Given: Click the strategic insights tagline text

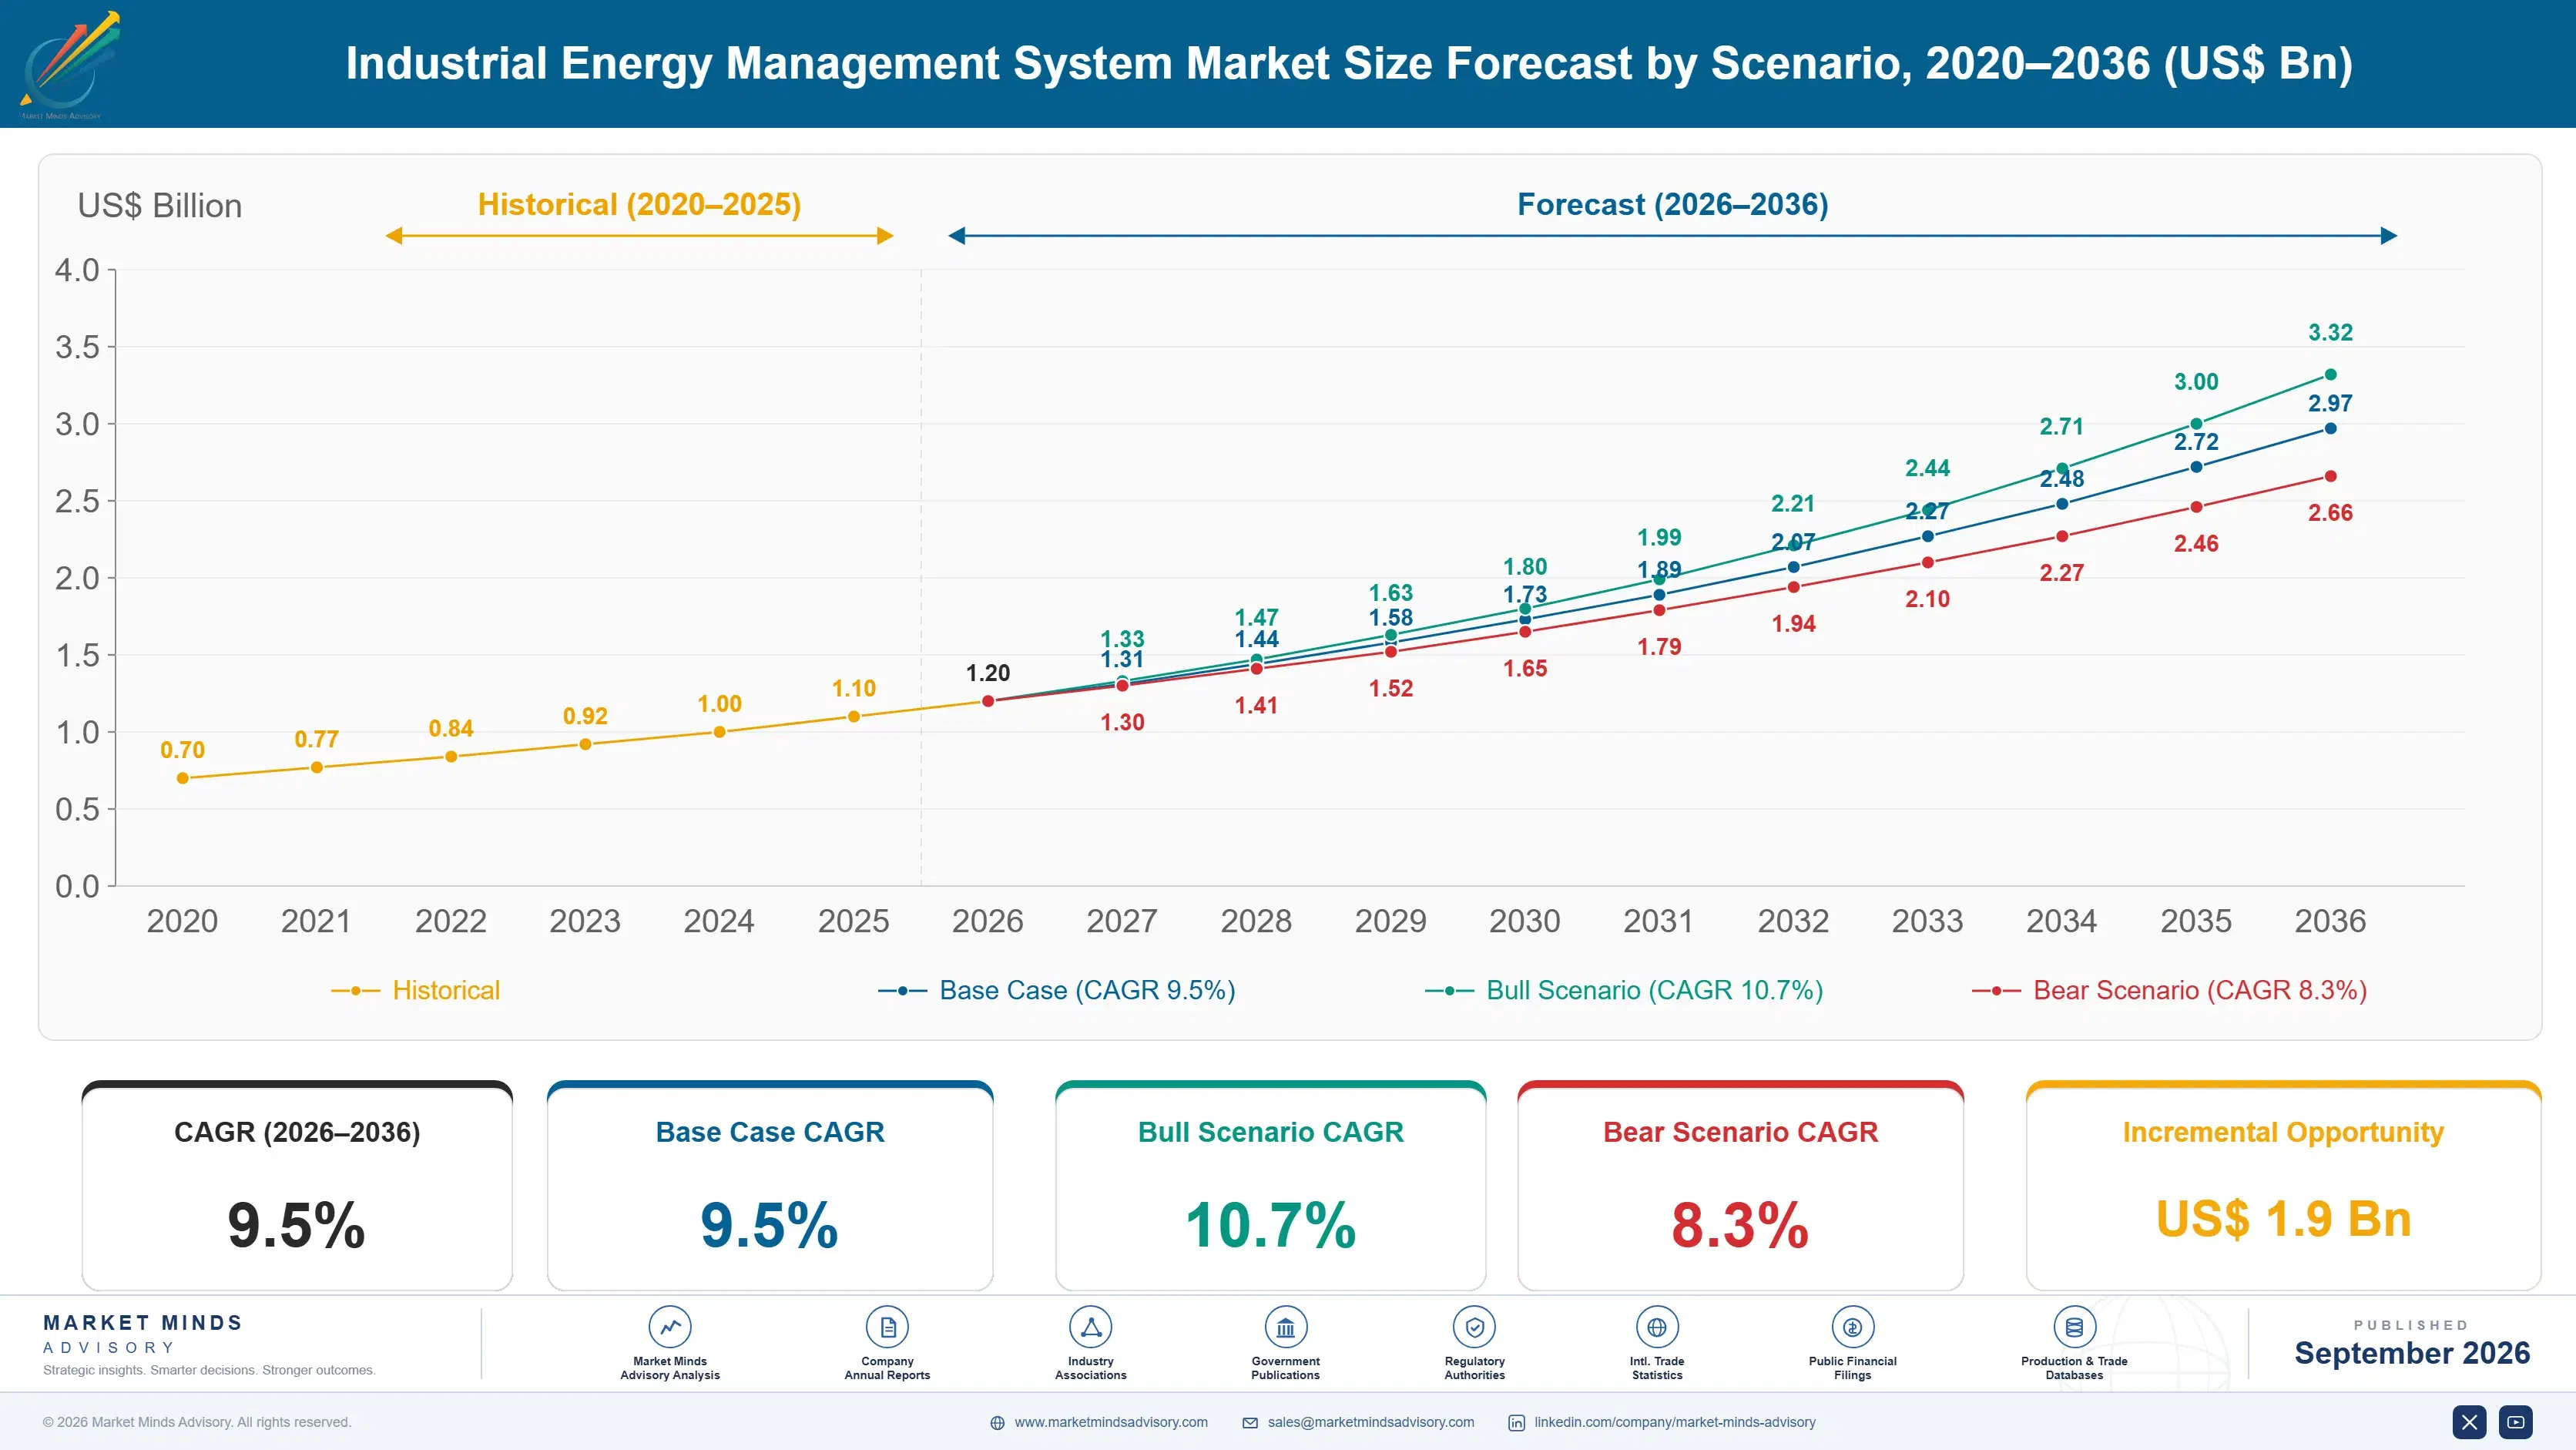Looking at the screenshot, I should tap(209, 1370).
